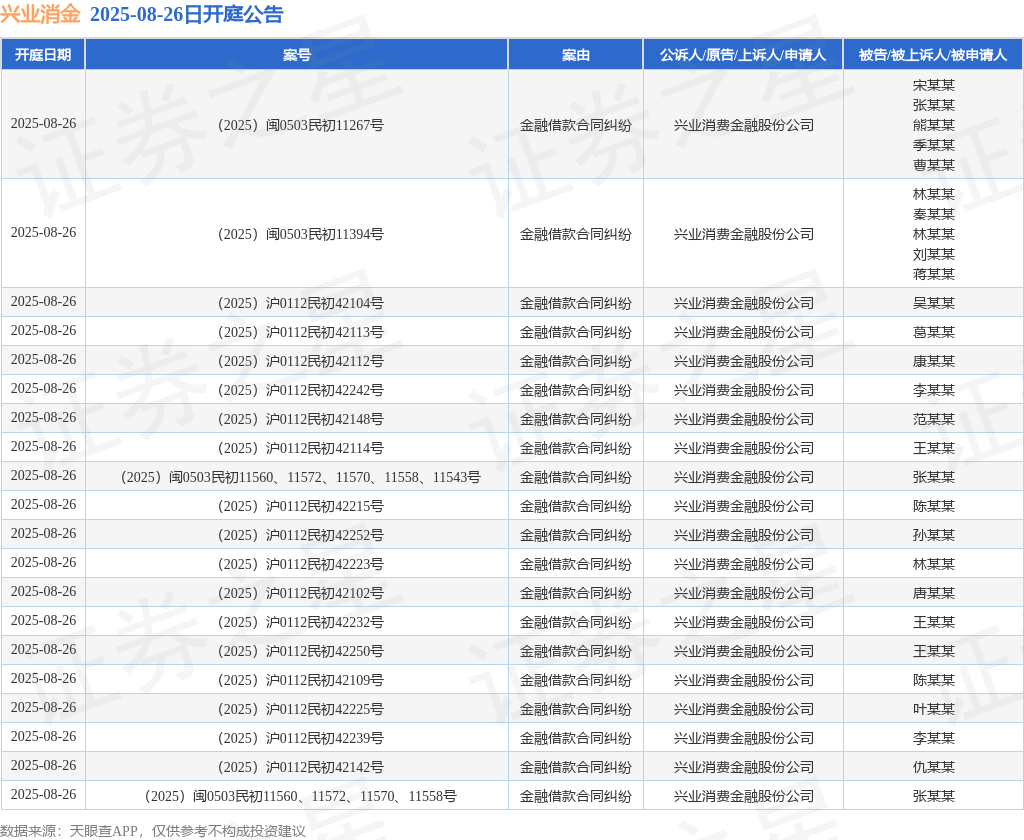1024x840 pixels.
Task: Click defendant 宋某某 in first row
Action: pyautogui.click(x=933, y=85)
